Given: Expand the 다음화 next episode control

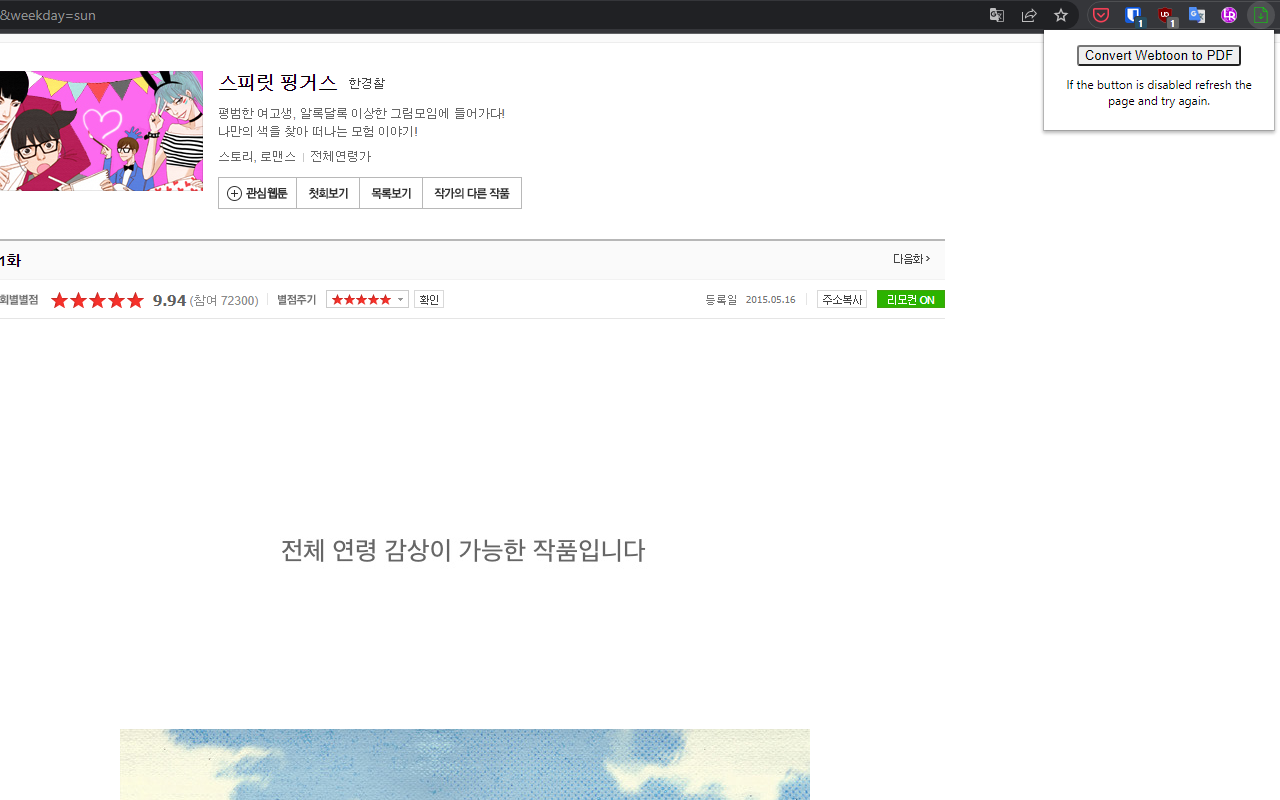Looking at the screenshot, I should click(x=910, y=258).
